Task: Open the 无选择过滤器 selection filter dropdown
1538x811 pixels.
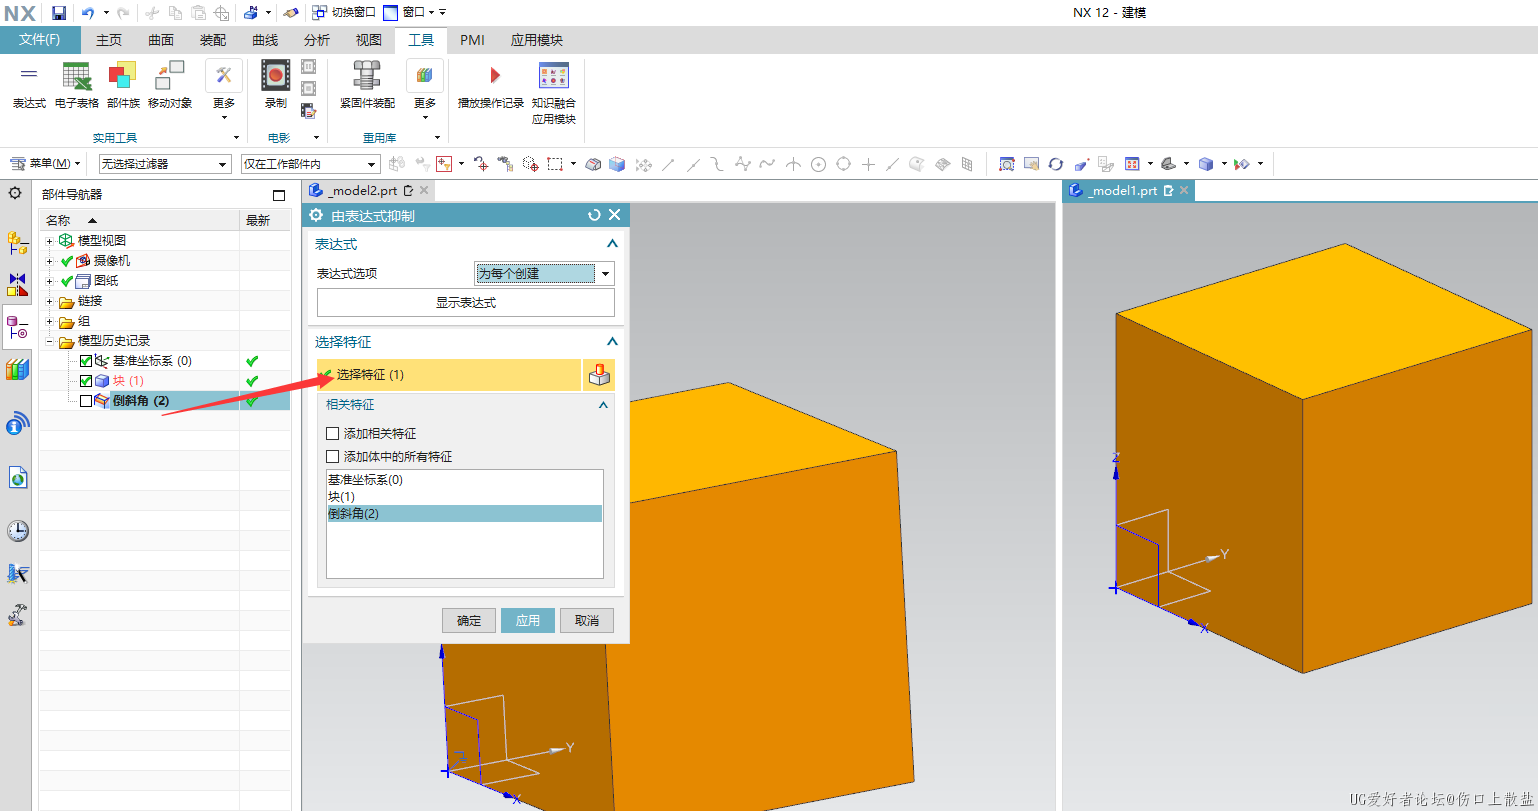Action: point(164,164)
